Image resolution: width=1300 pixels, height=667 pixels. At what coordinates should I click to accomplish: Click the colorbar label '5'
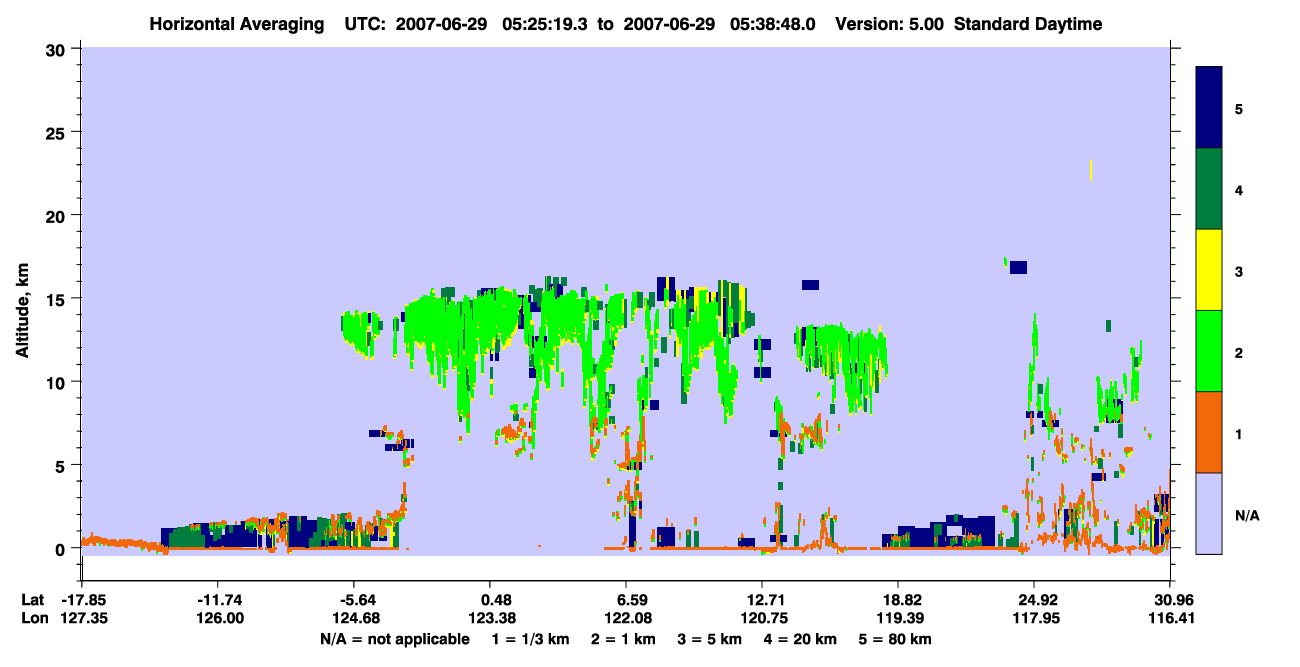(1239, 108)
